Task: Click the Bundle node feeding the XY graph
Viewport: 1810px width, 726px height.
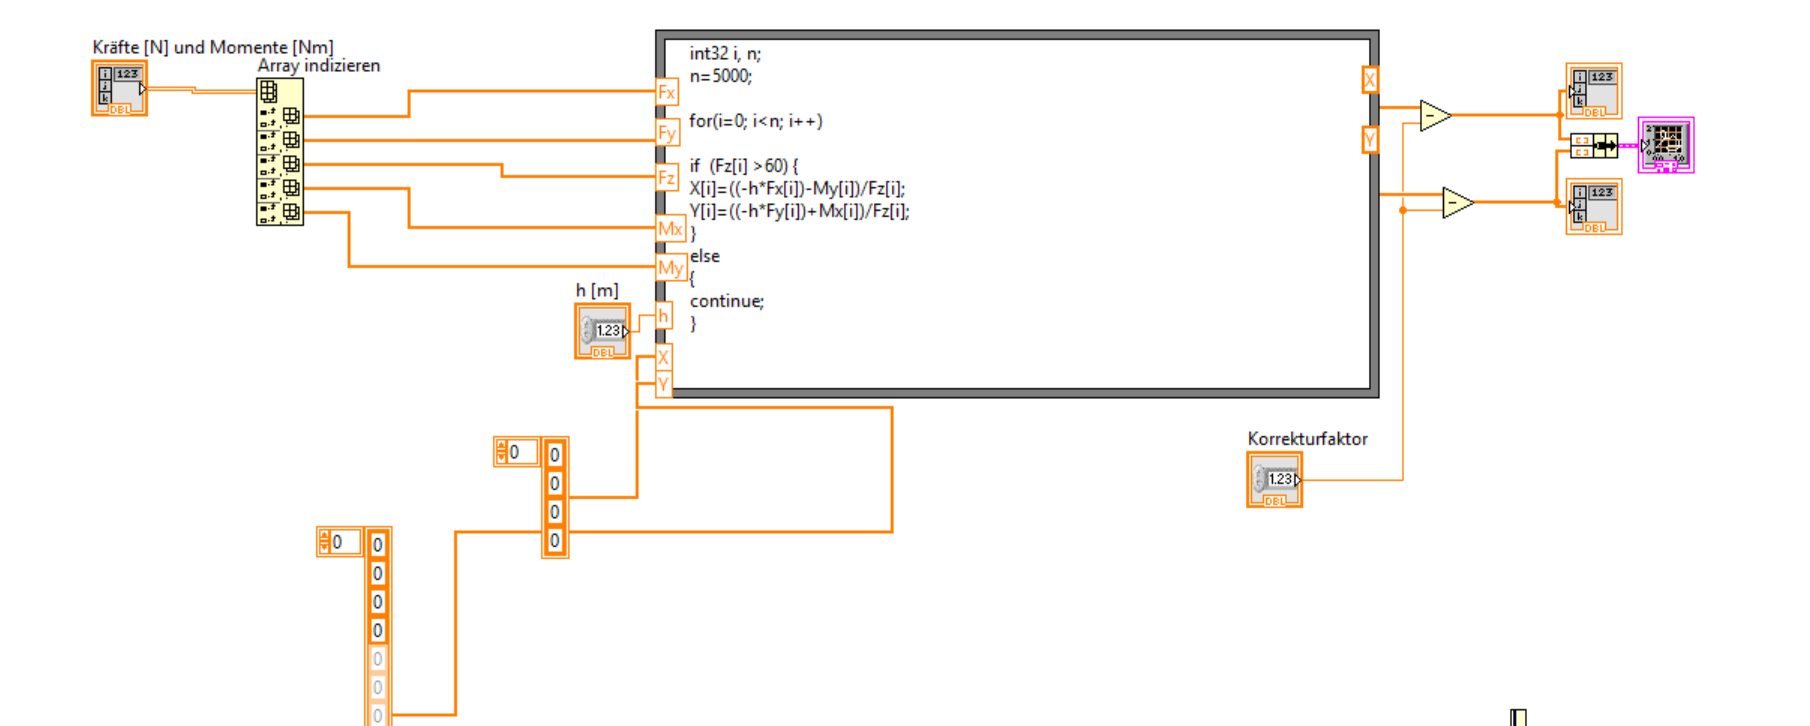Action: pyautogui.click(x=1594, y=146)
